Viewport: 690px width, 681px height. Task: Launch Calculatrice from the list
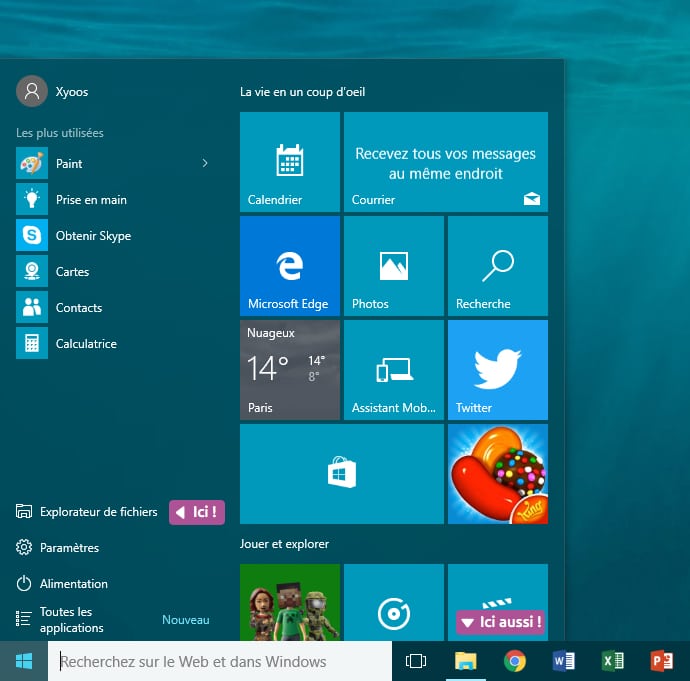tap(114, 343)
